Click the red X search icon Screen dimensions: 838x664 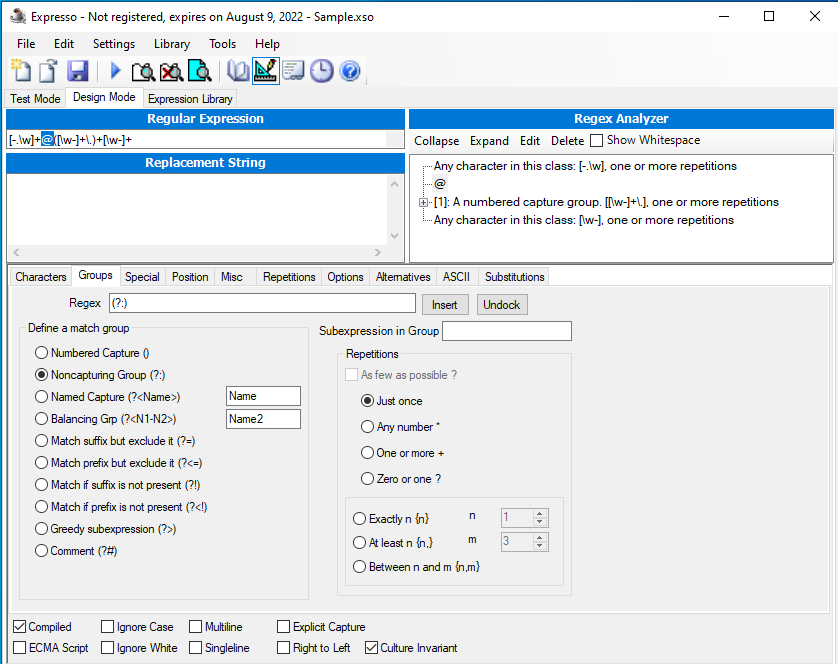point(170,70)
